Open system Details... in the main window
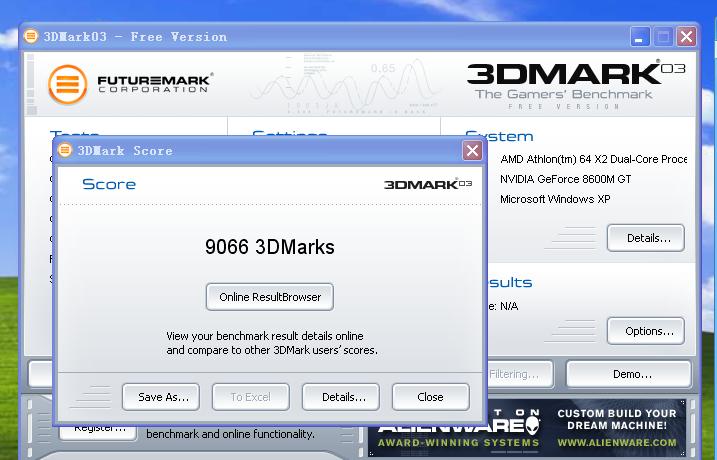The image size is (717, 460). click(646, 238)
